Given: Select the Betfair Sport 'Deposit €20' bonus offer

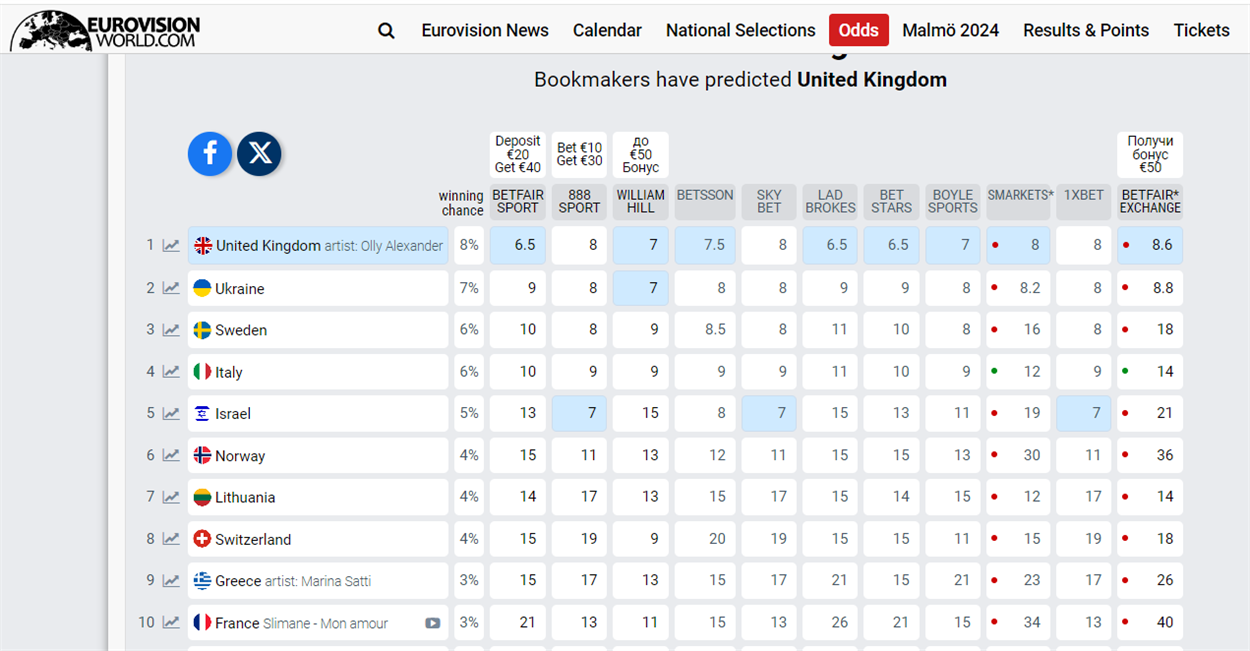Looking at the screenshot, I should point(518,154).
